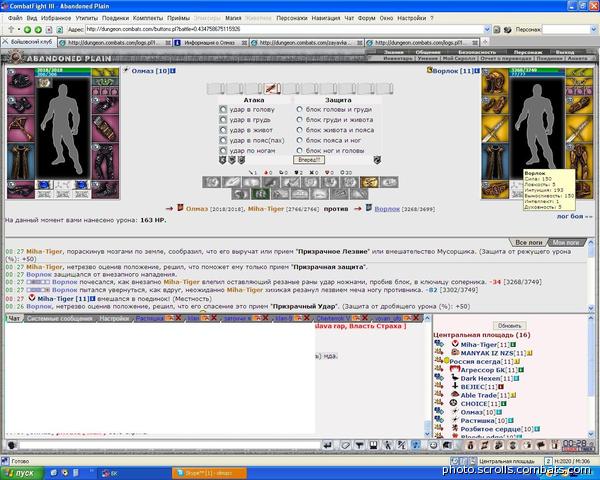Screen dimensions: 600x480
Task: Open the Поединки menu
Action: [116, 18]
